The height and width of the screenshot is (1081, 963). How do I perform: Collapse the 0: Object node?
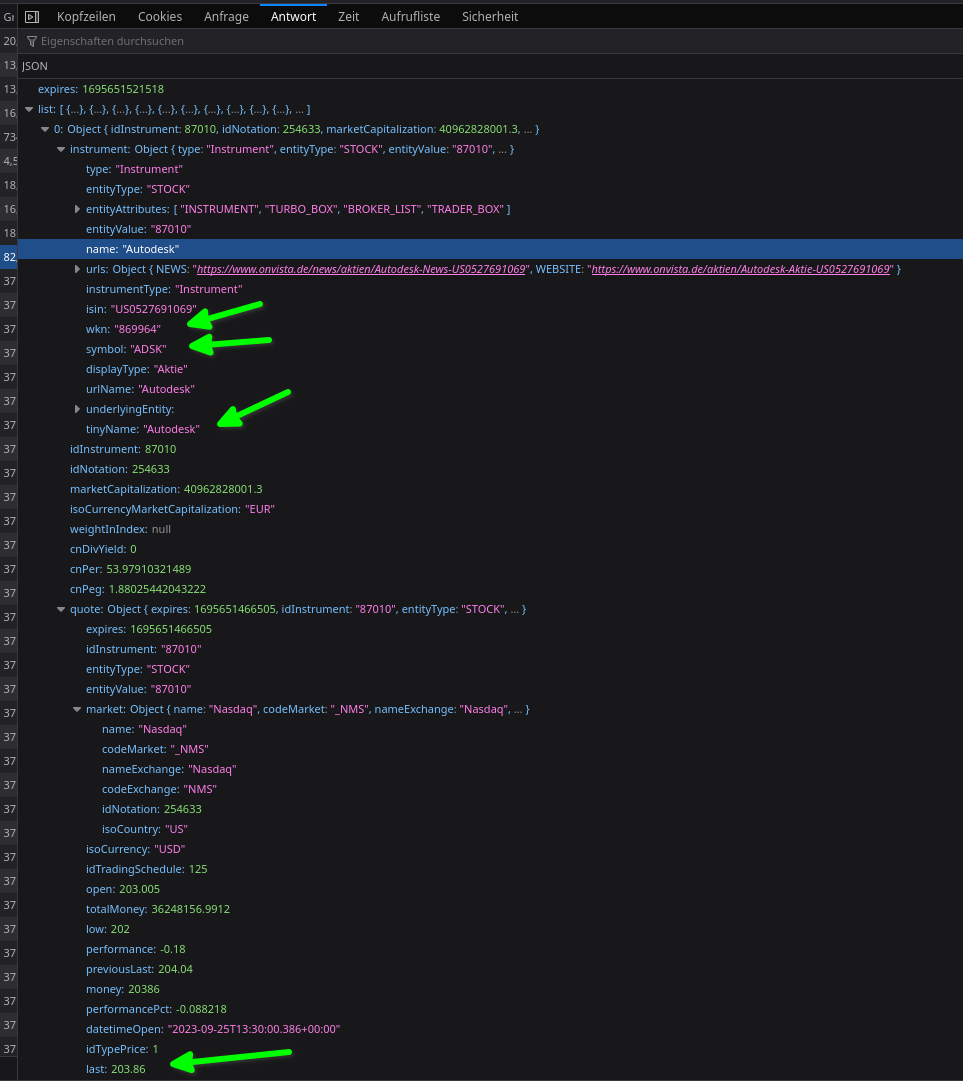45,129
